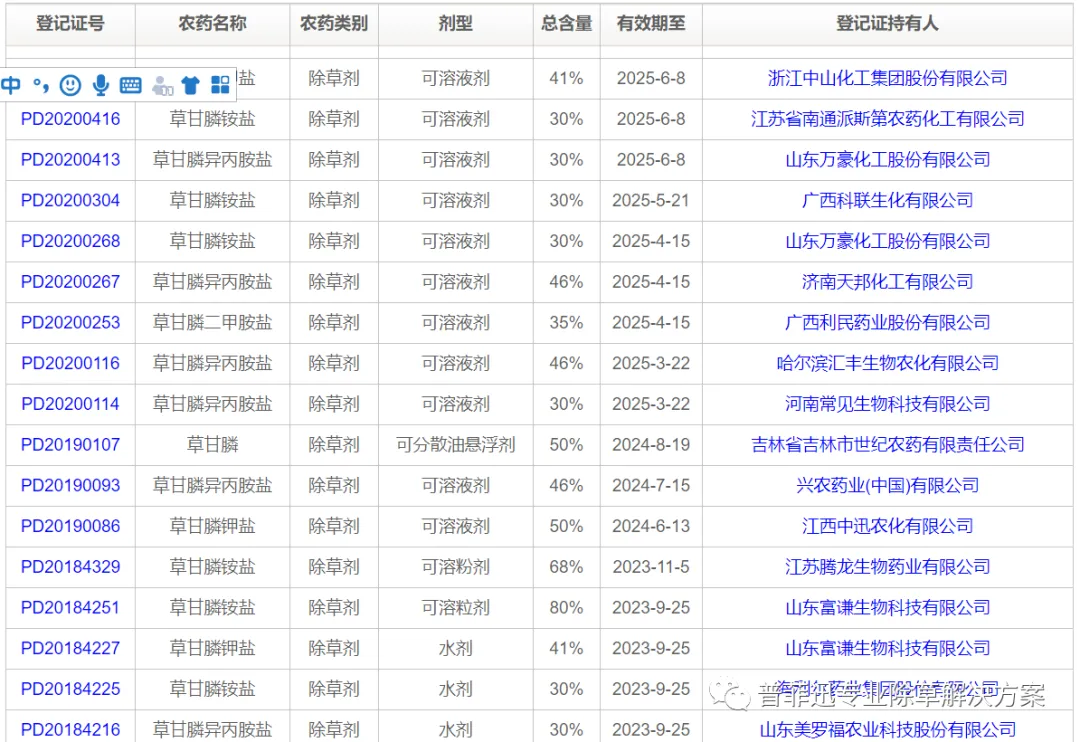Screen dimensions: 1080x742
Task: Open the IME toolbox grid icon
Action: tap(220, 85)
